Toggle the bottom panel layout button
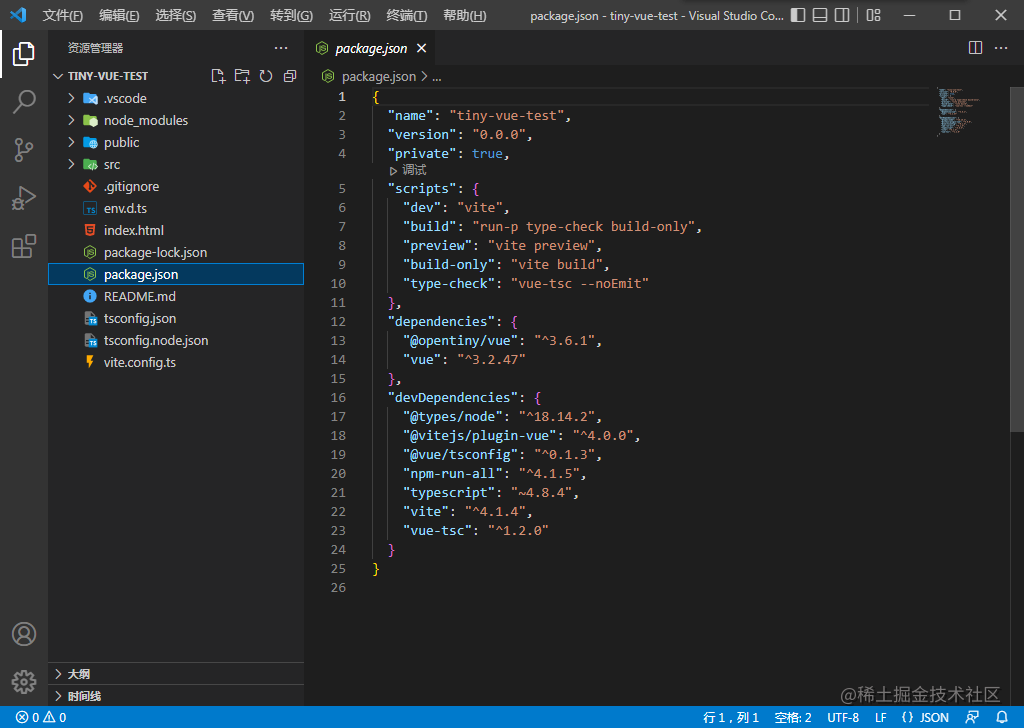 [820, 15]
